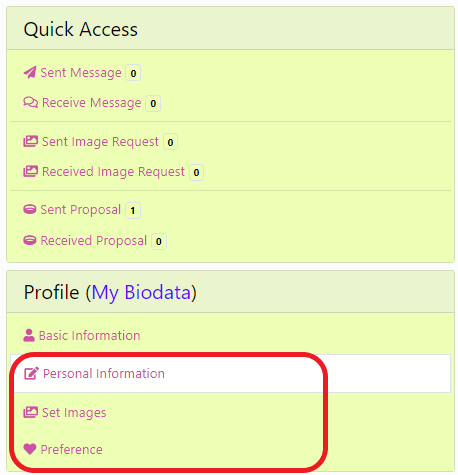Open the Sent Message link
The width and height of the screenshot is (458, 475).
pyautogui.click(x=81, y=73)
